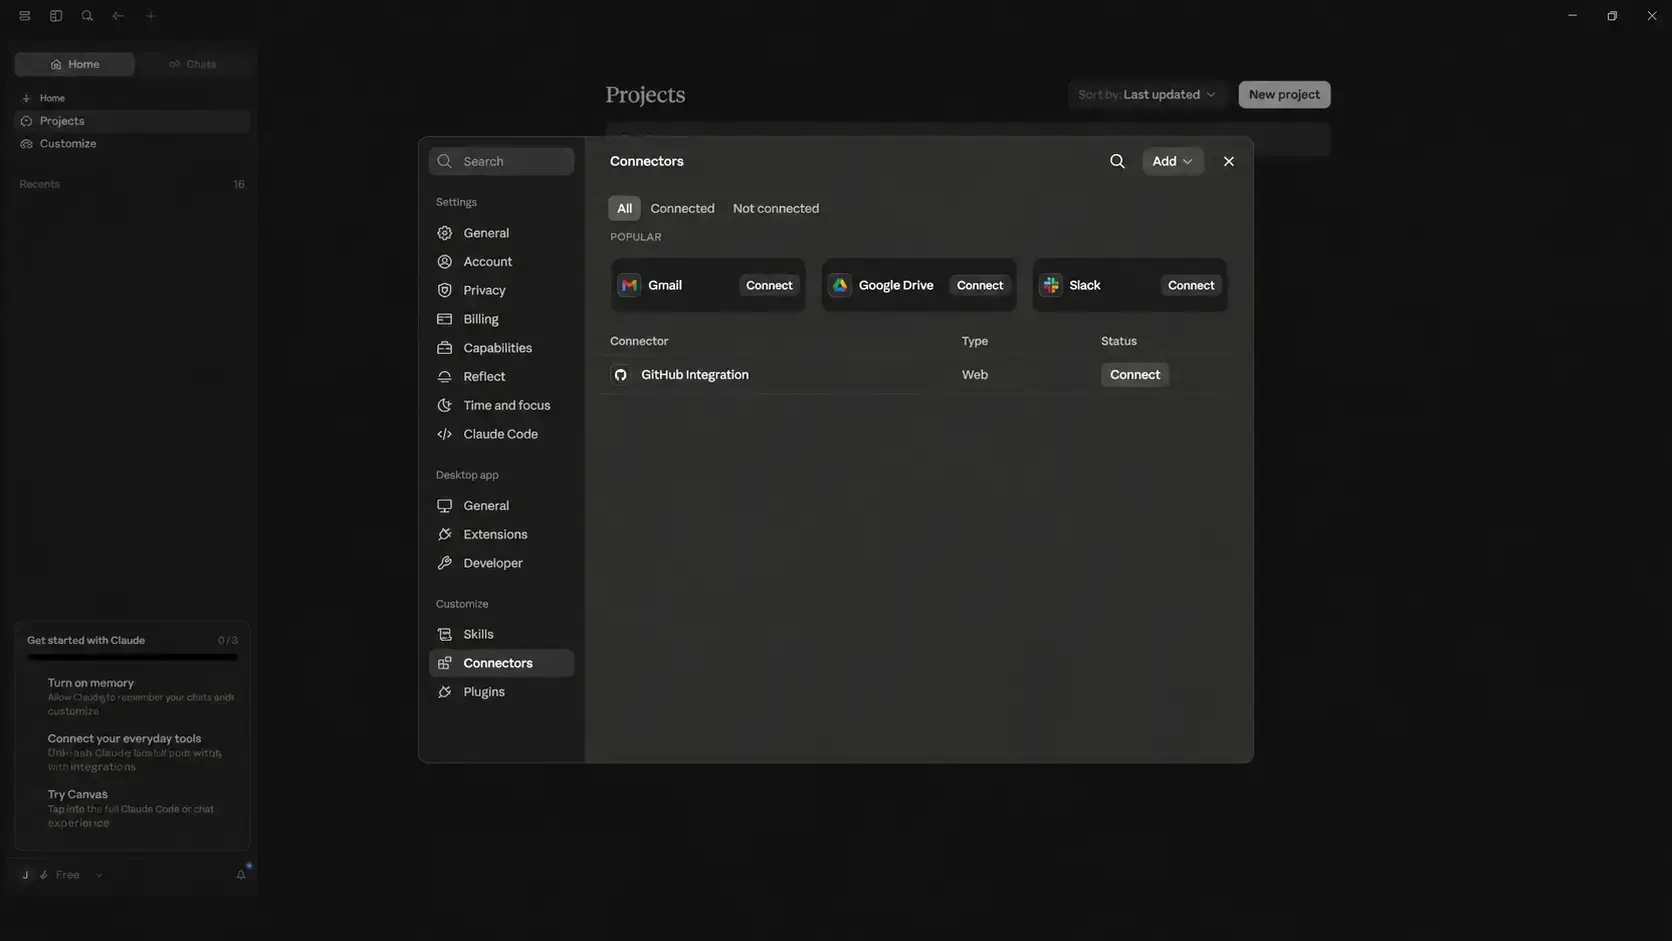
Task: Open Privacy settings
Action: click(x=501, y=290)
